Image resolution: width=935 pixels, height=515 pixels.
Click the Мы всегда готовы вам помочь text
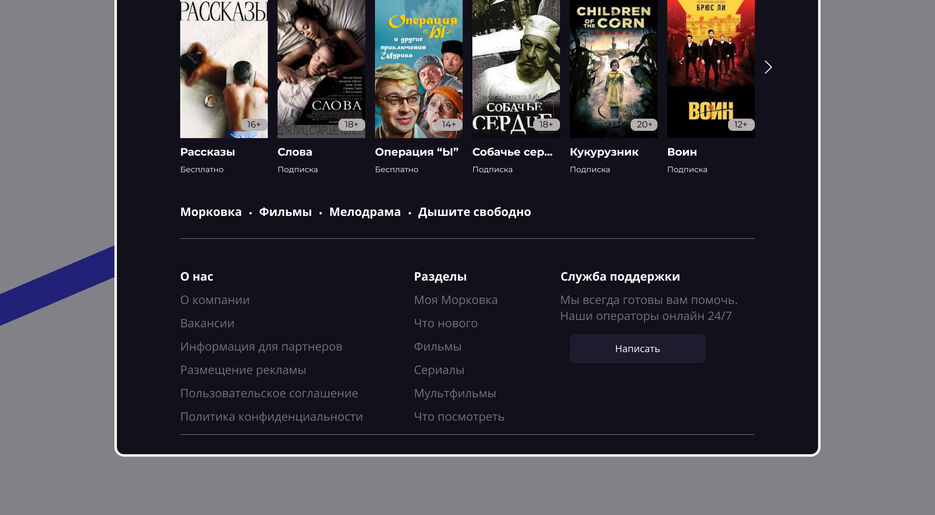click(x=649, y=300)
